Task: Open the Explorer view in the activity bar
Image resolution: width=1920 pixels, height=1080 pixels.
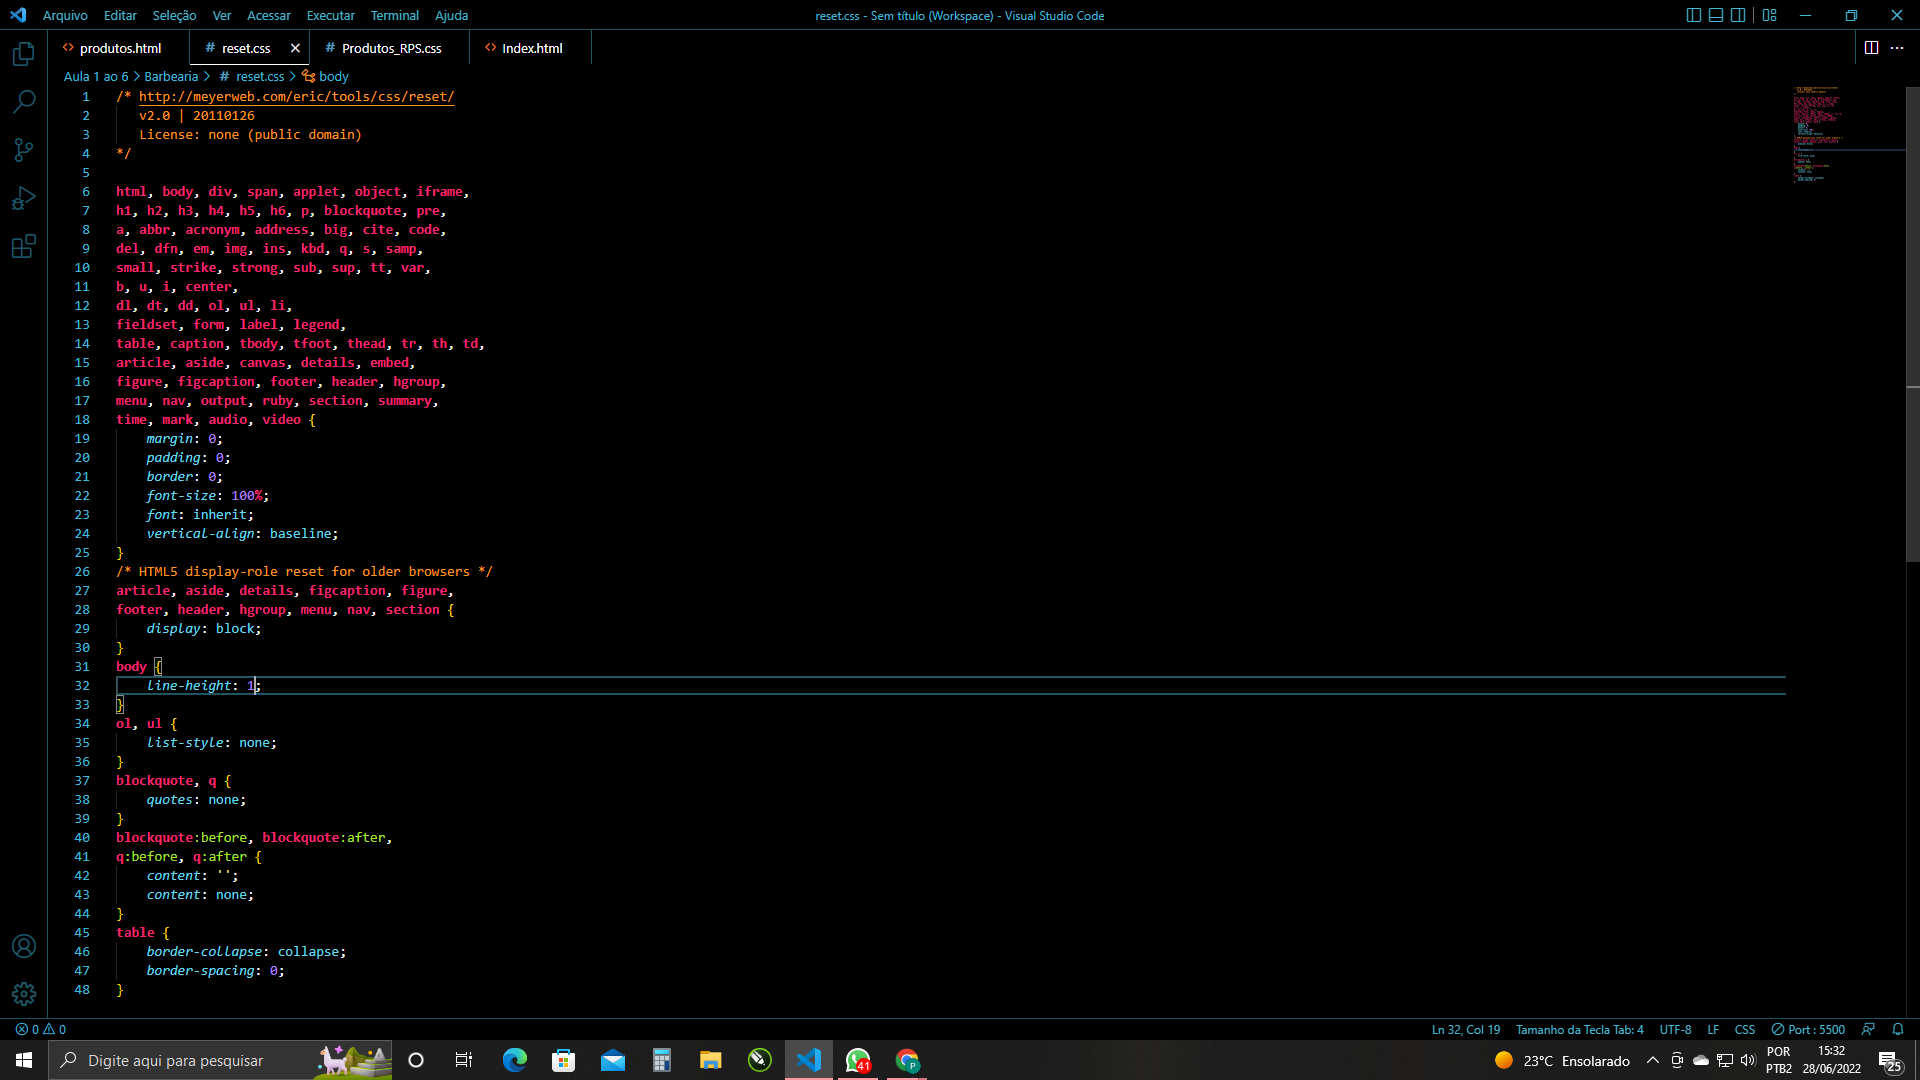Action: [x=24, y=54]
